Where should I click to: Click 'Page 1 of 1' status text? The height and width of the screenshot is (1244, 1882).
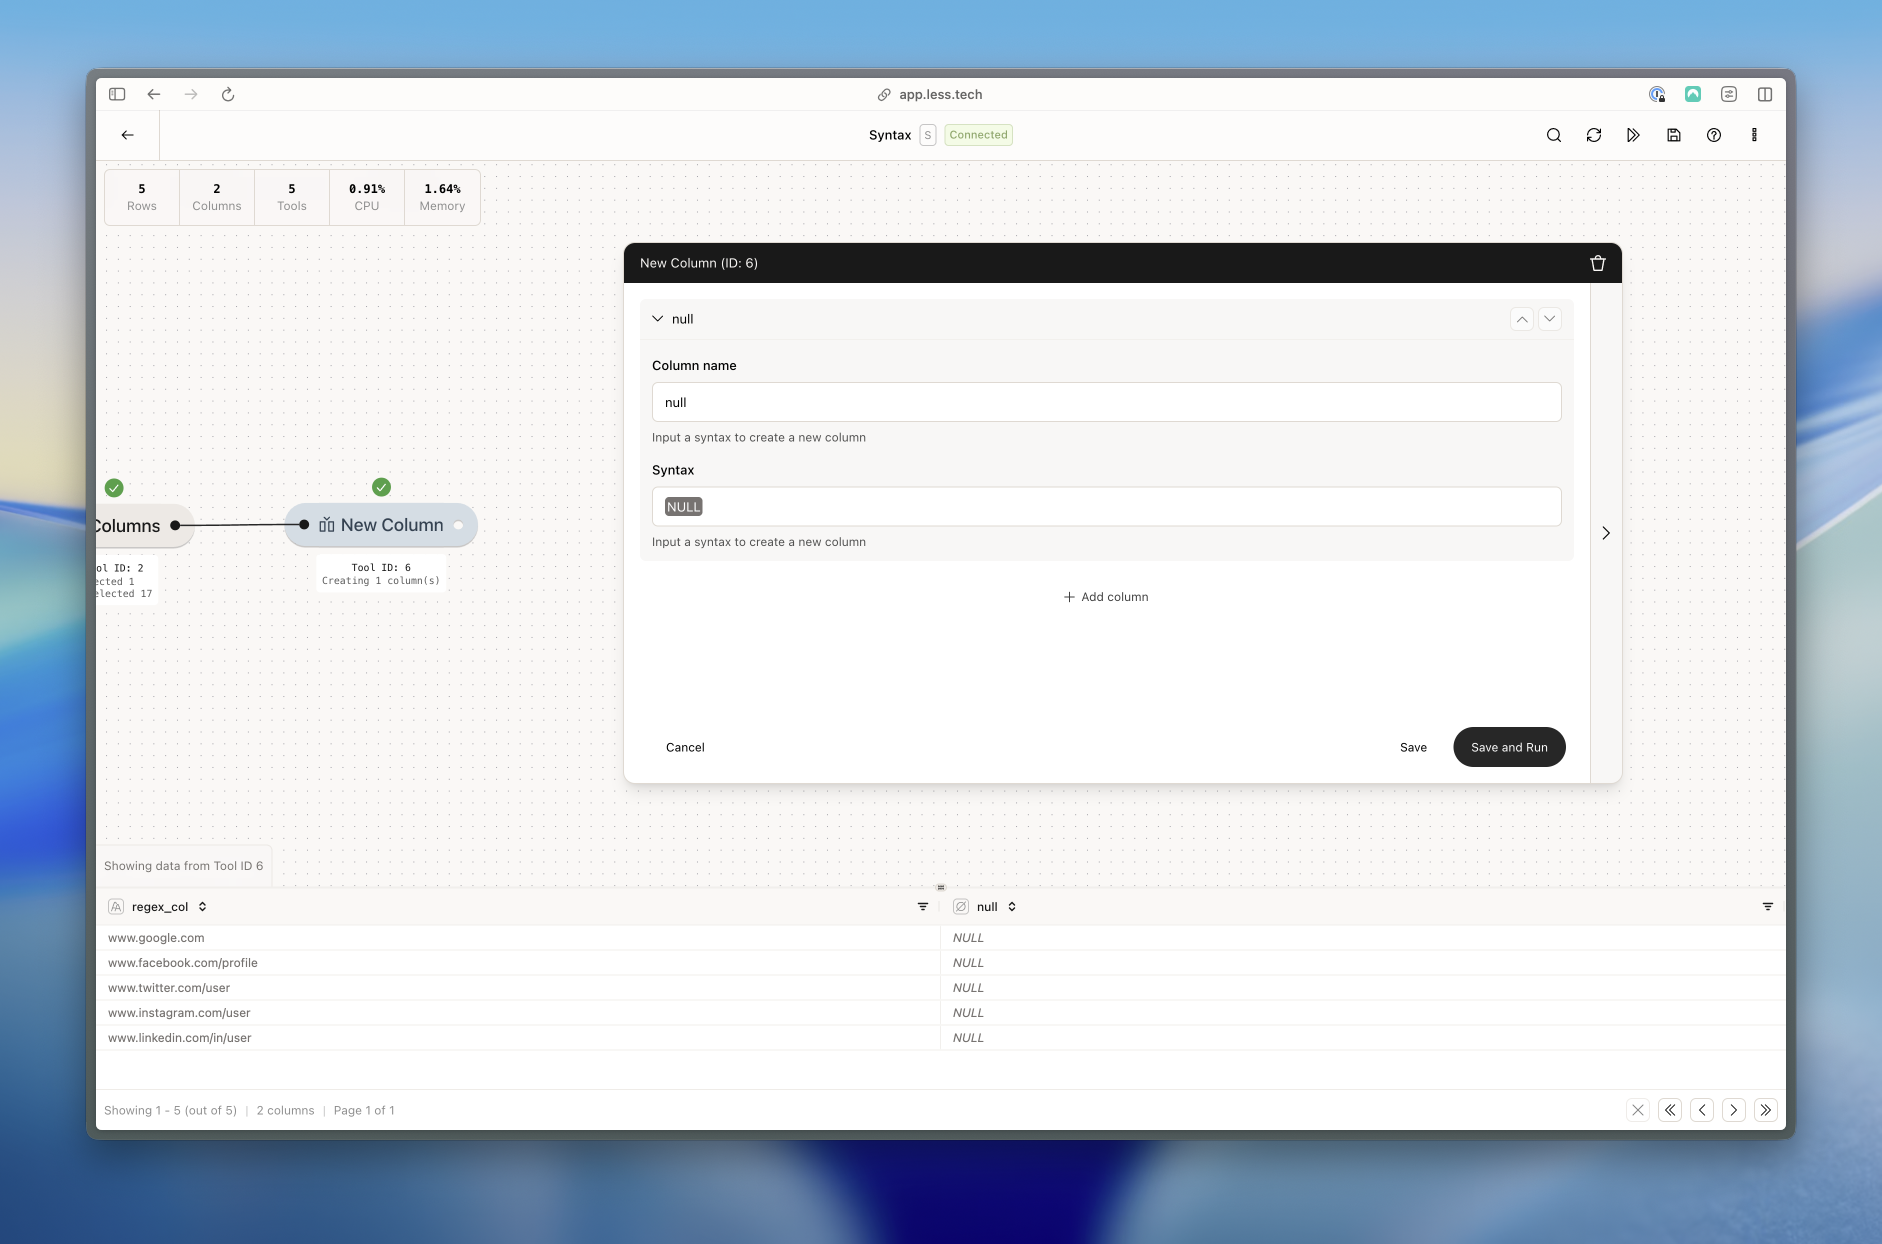(x=364, y=1110)
